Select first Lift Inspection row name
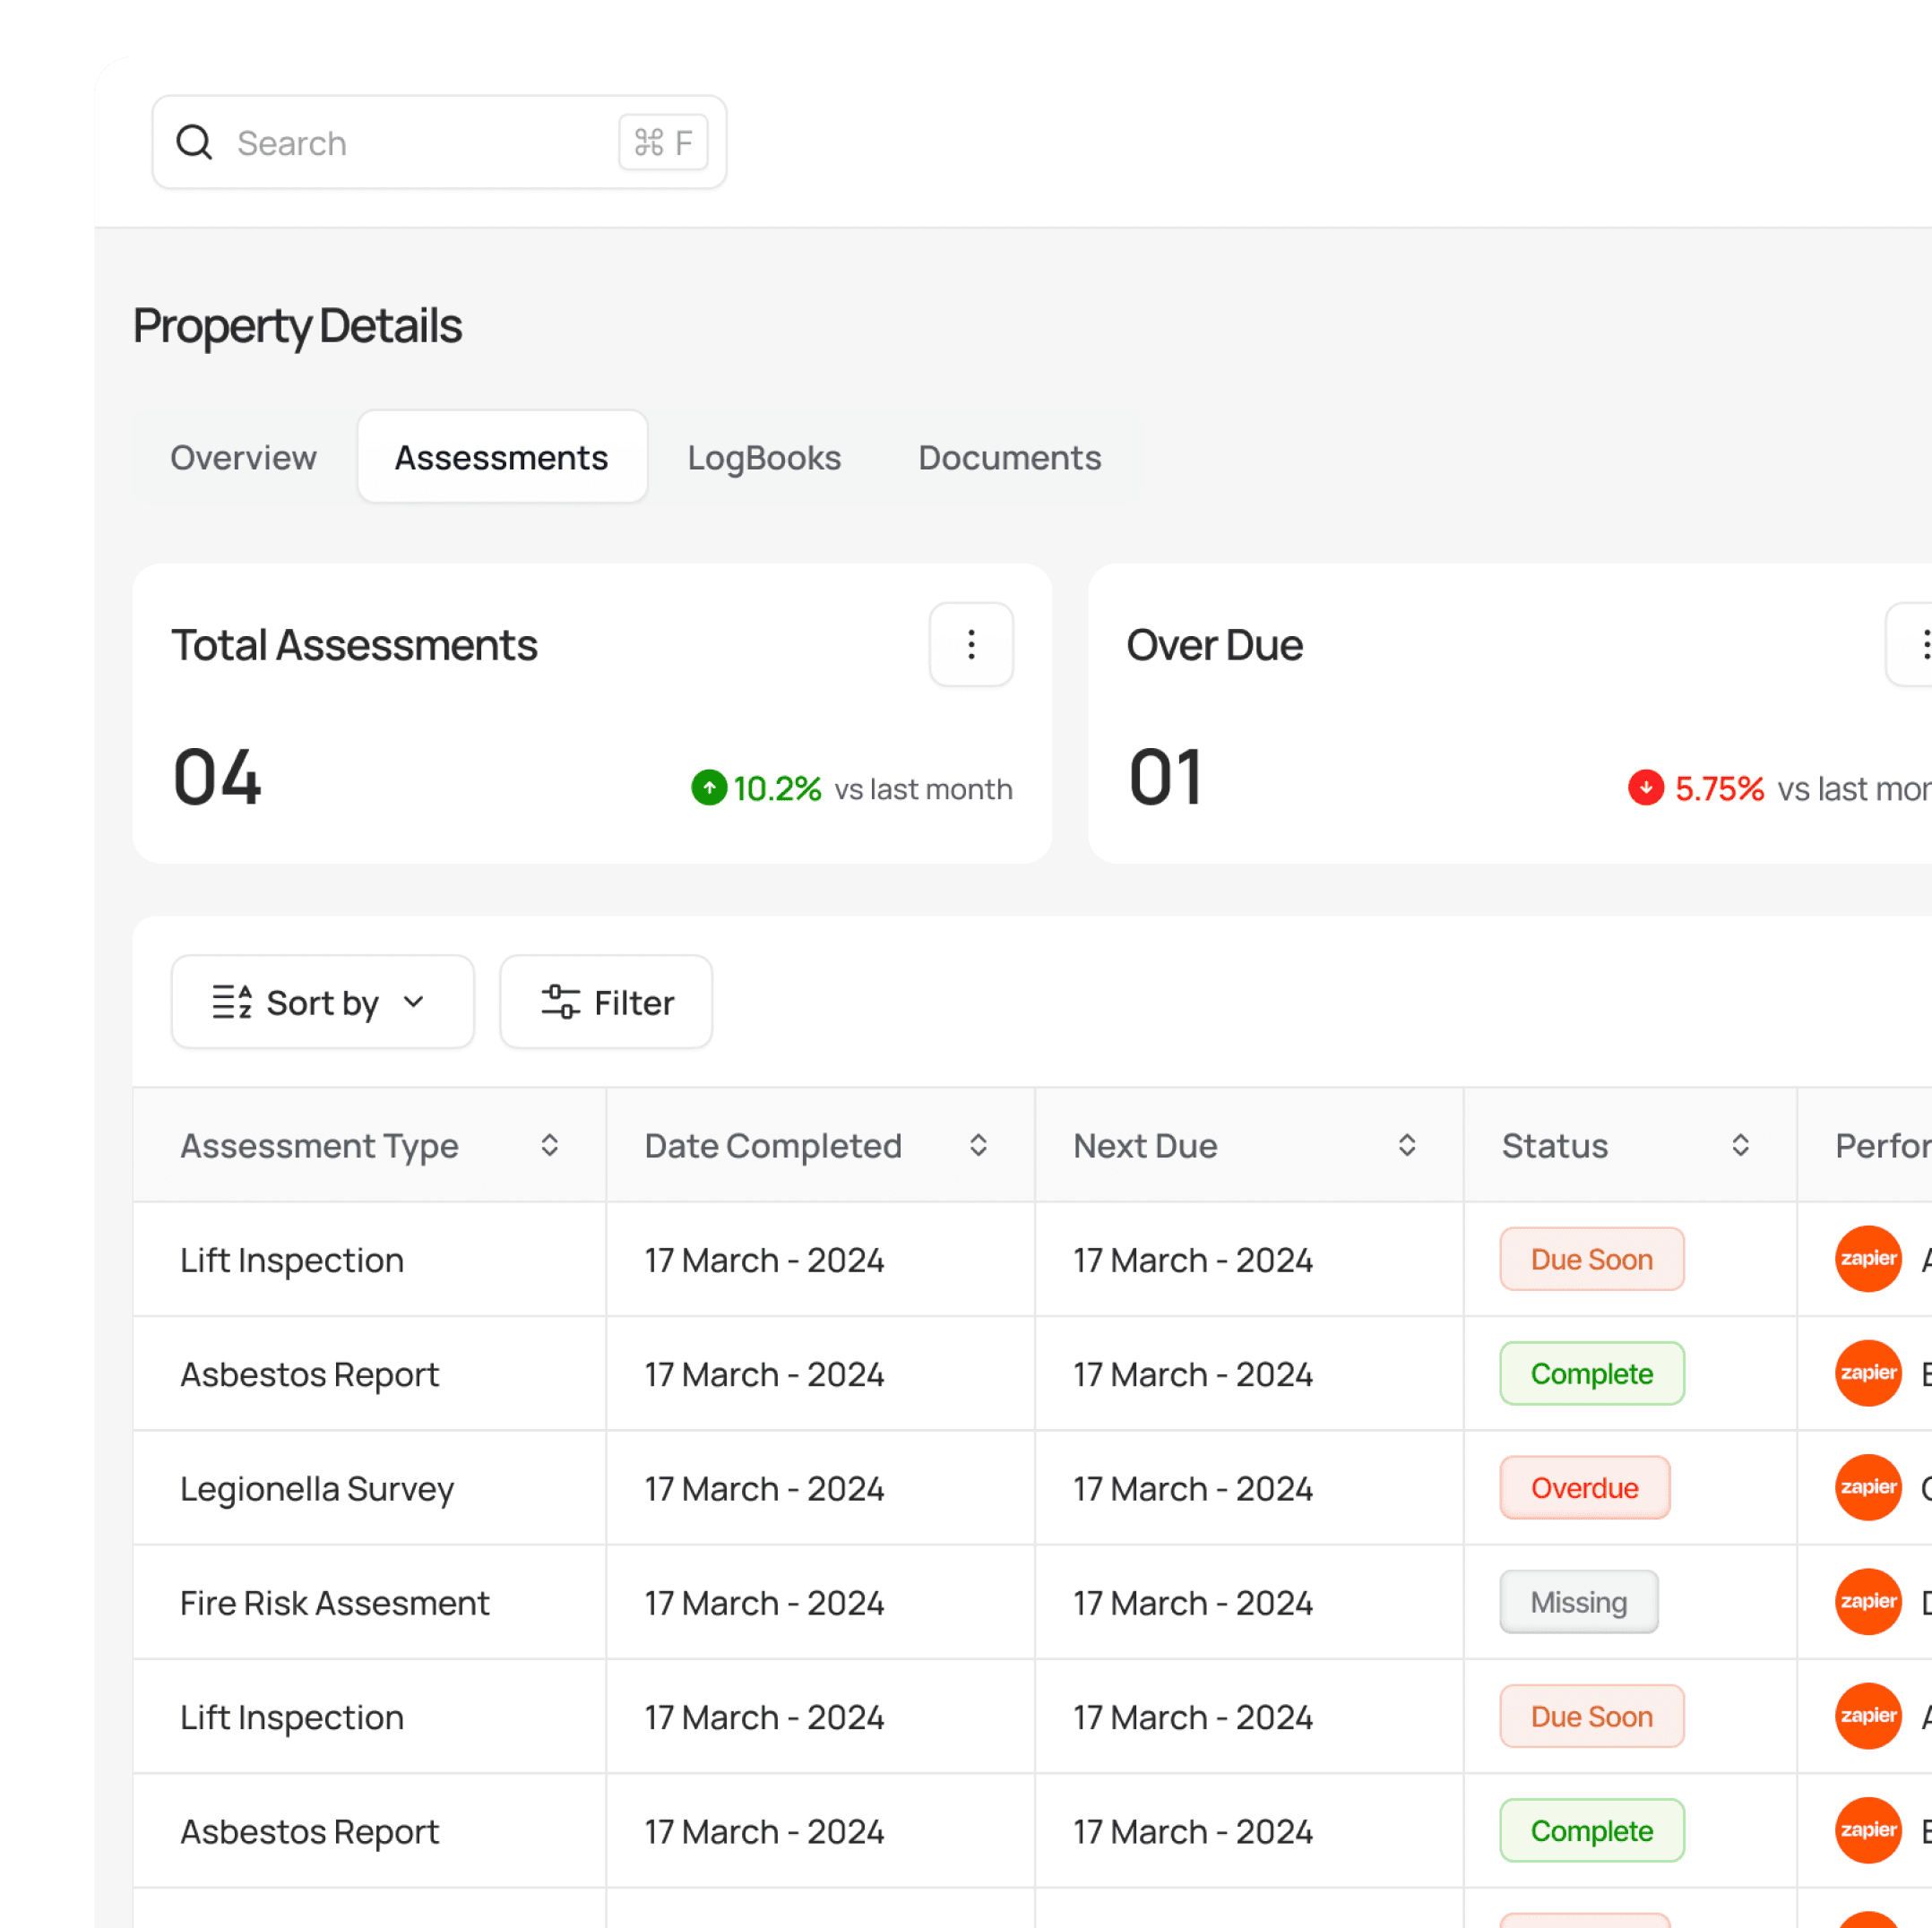This screenshot has height=1928, width=1932. coord(292,1260)
